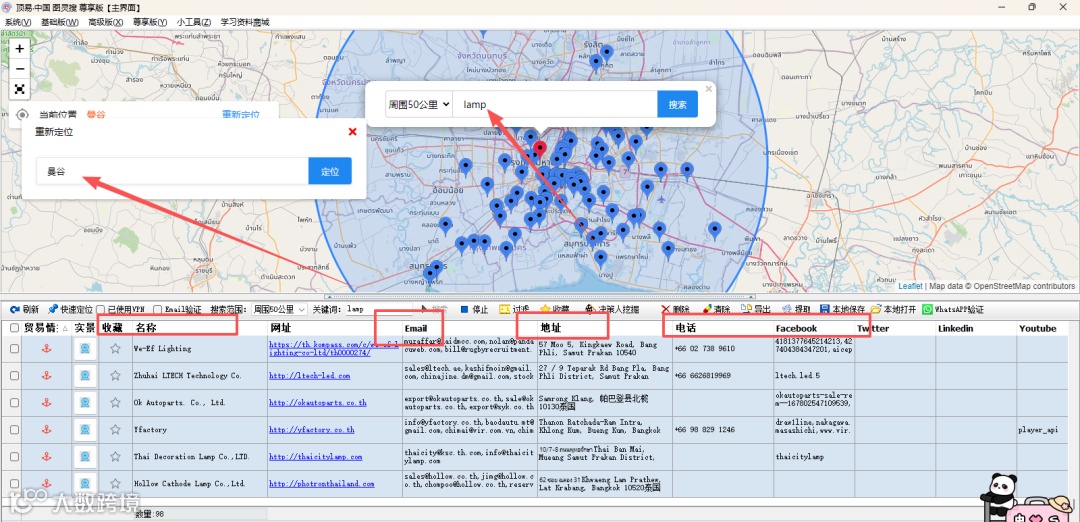Click the 本地打开 folder button

(x=894, y=310)
